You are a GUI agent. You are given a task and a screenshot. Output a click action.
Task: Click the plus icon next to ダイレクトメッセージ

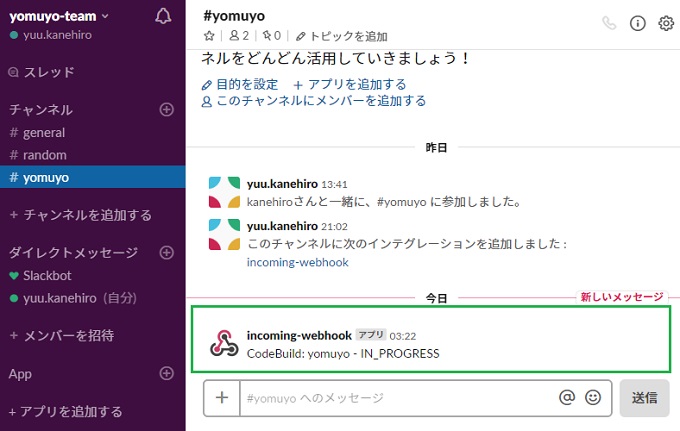point(167,252)
